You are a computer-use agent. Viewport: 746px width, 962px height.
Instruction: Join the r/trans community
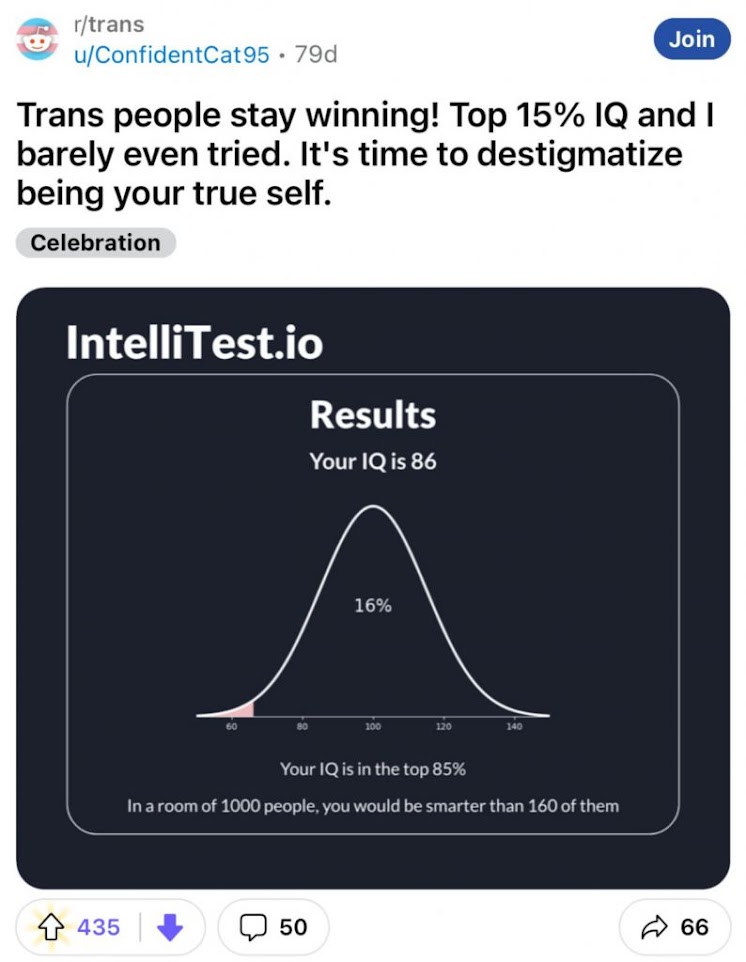point(692,39)
